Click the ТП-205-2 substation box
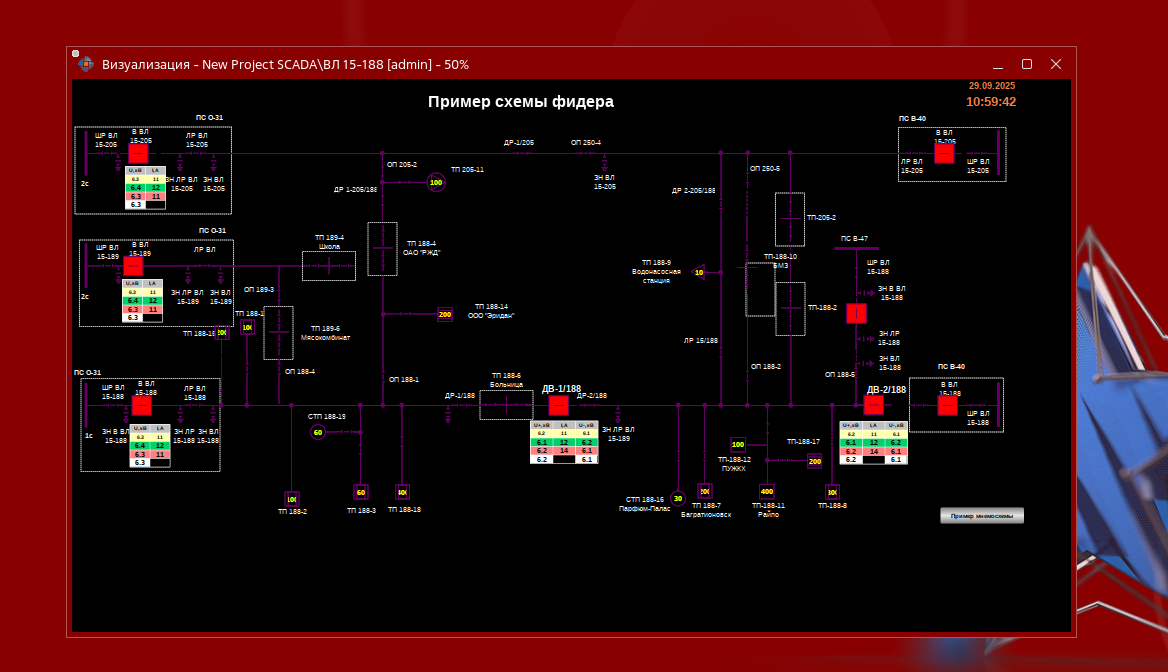 tap(790, 219)
